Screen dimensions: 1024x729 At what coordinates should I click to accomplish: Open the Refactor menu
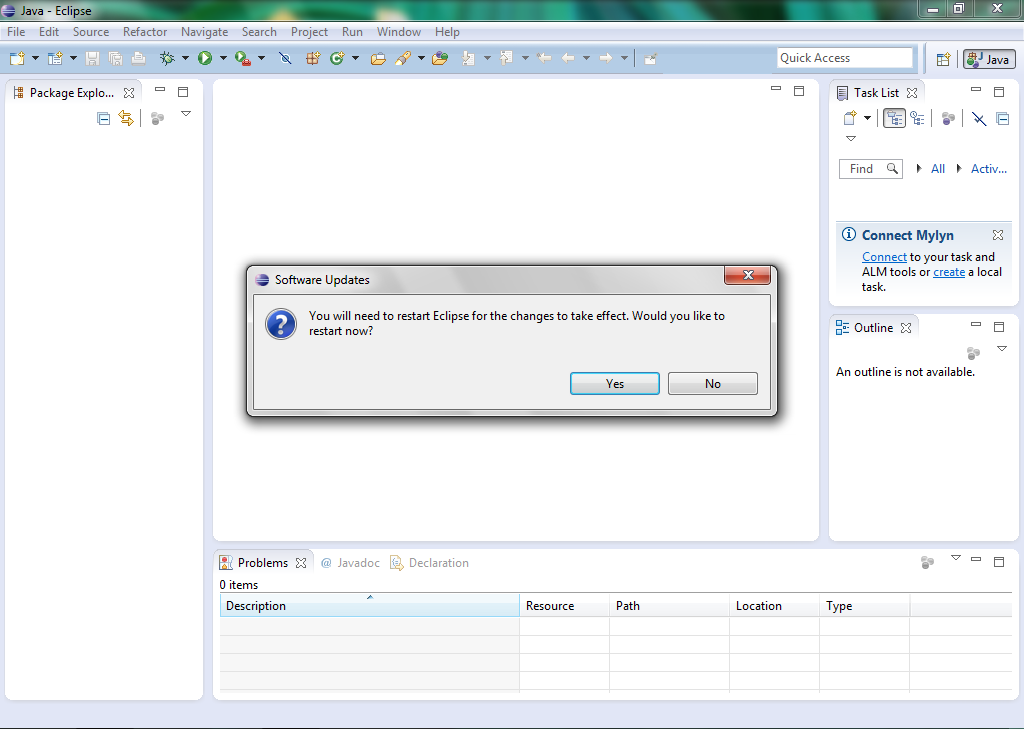click(x=145, y=32)
